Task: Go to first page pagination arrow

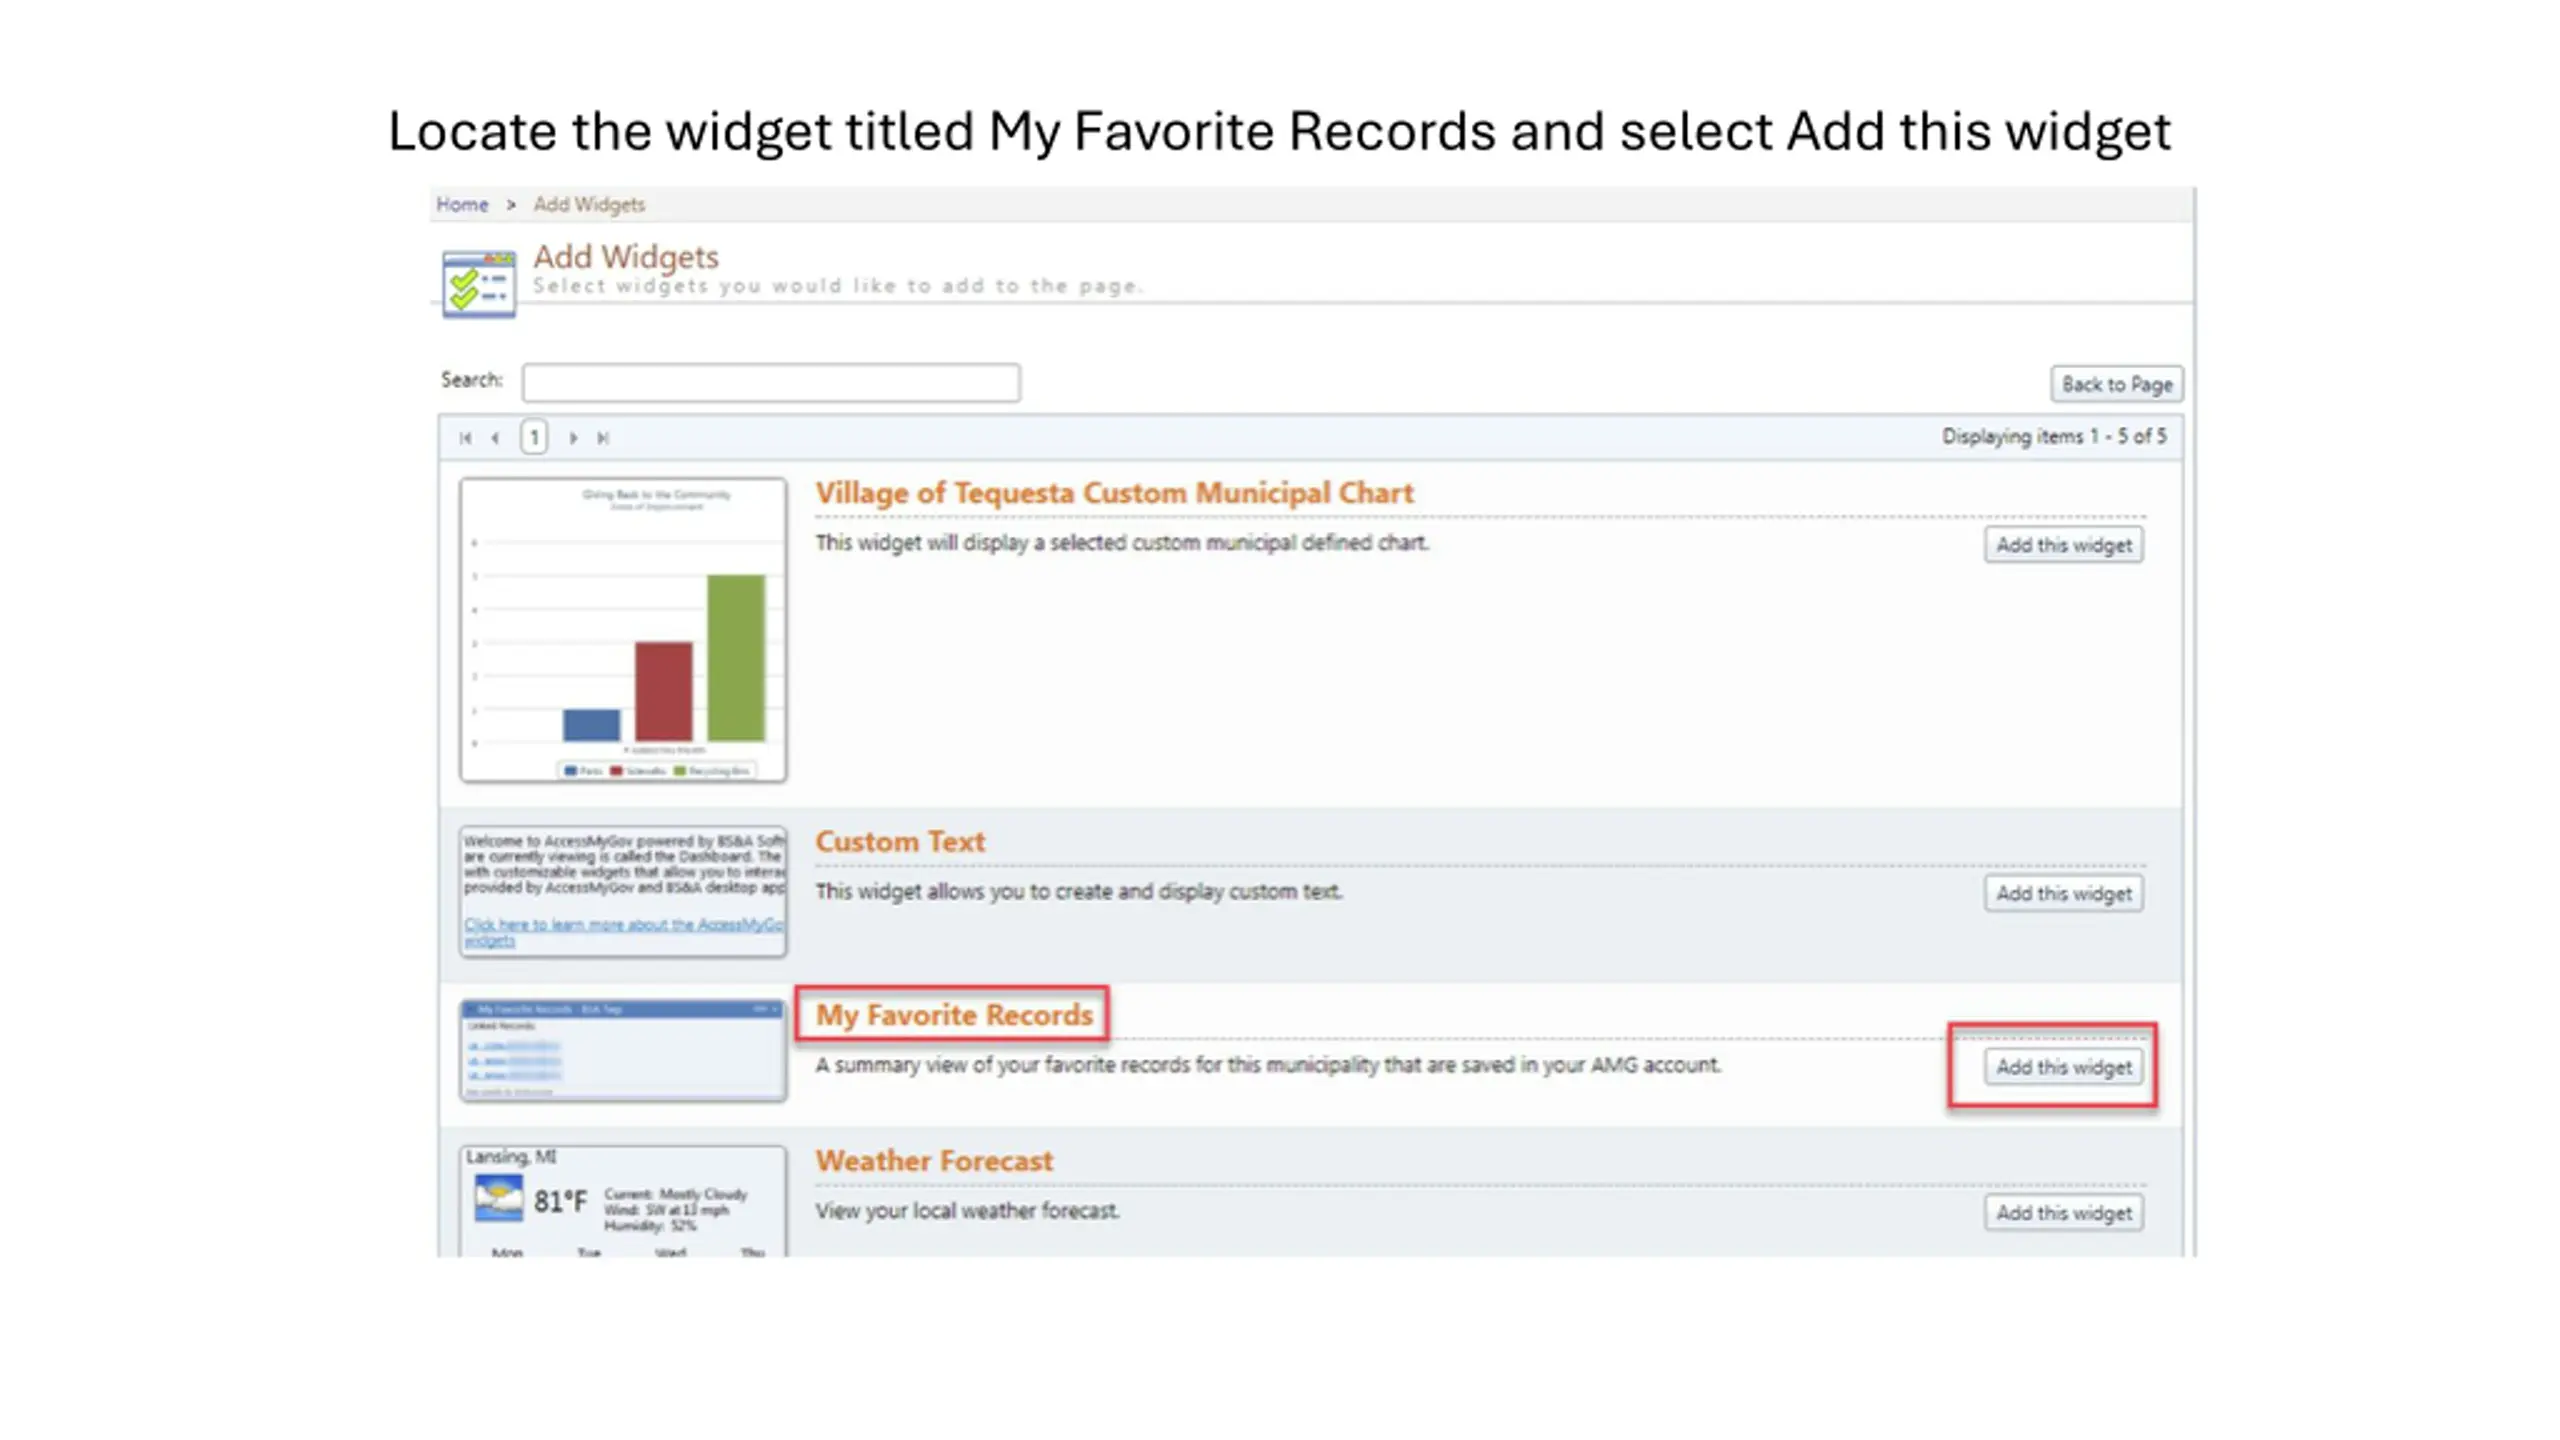Action: click(465, 438)
